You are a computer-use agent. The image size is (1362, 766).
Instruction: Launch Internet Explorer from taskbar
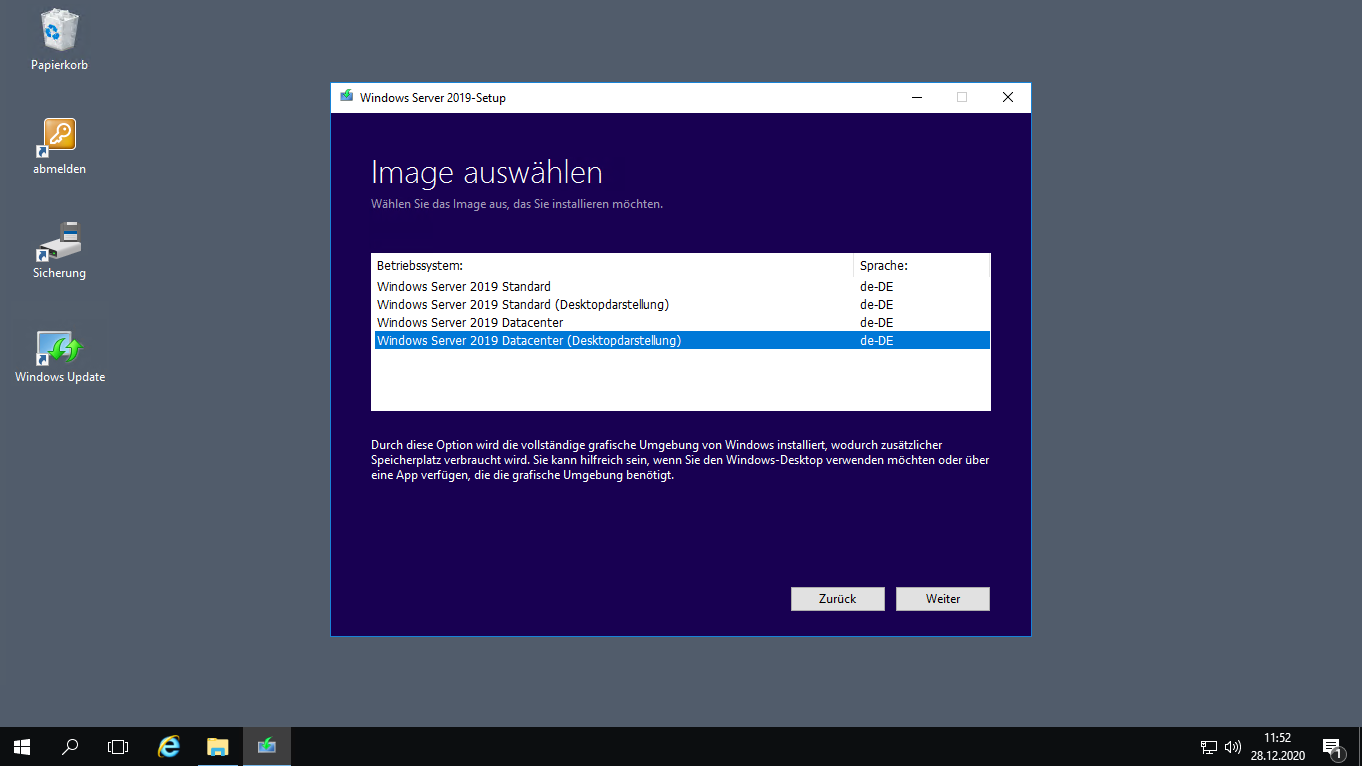pos(169,746)
